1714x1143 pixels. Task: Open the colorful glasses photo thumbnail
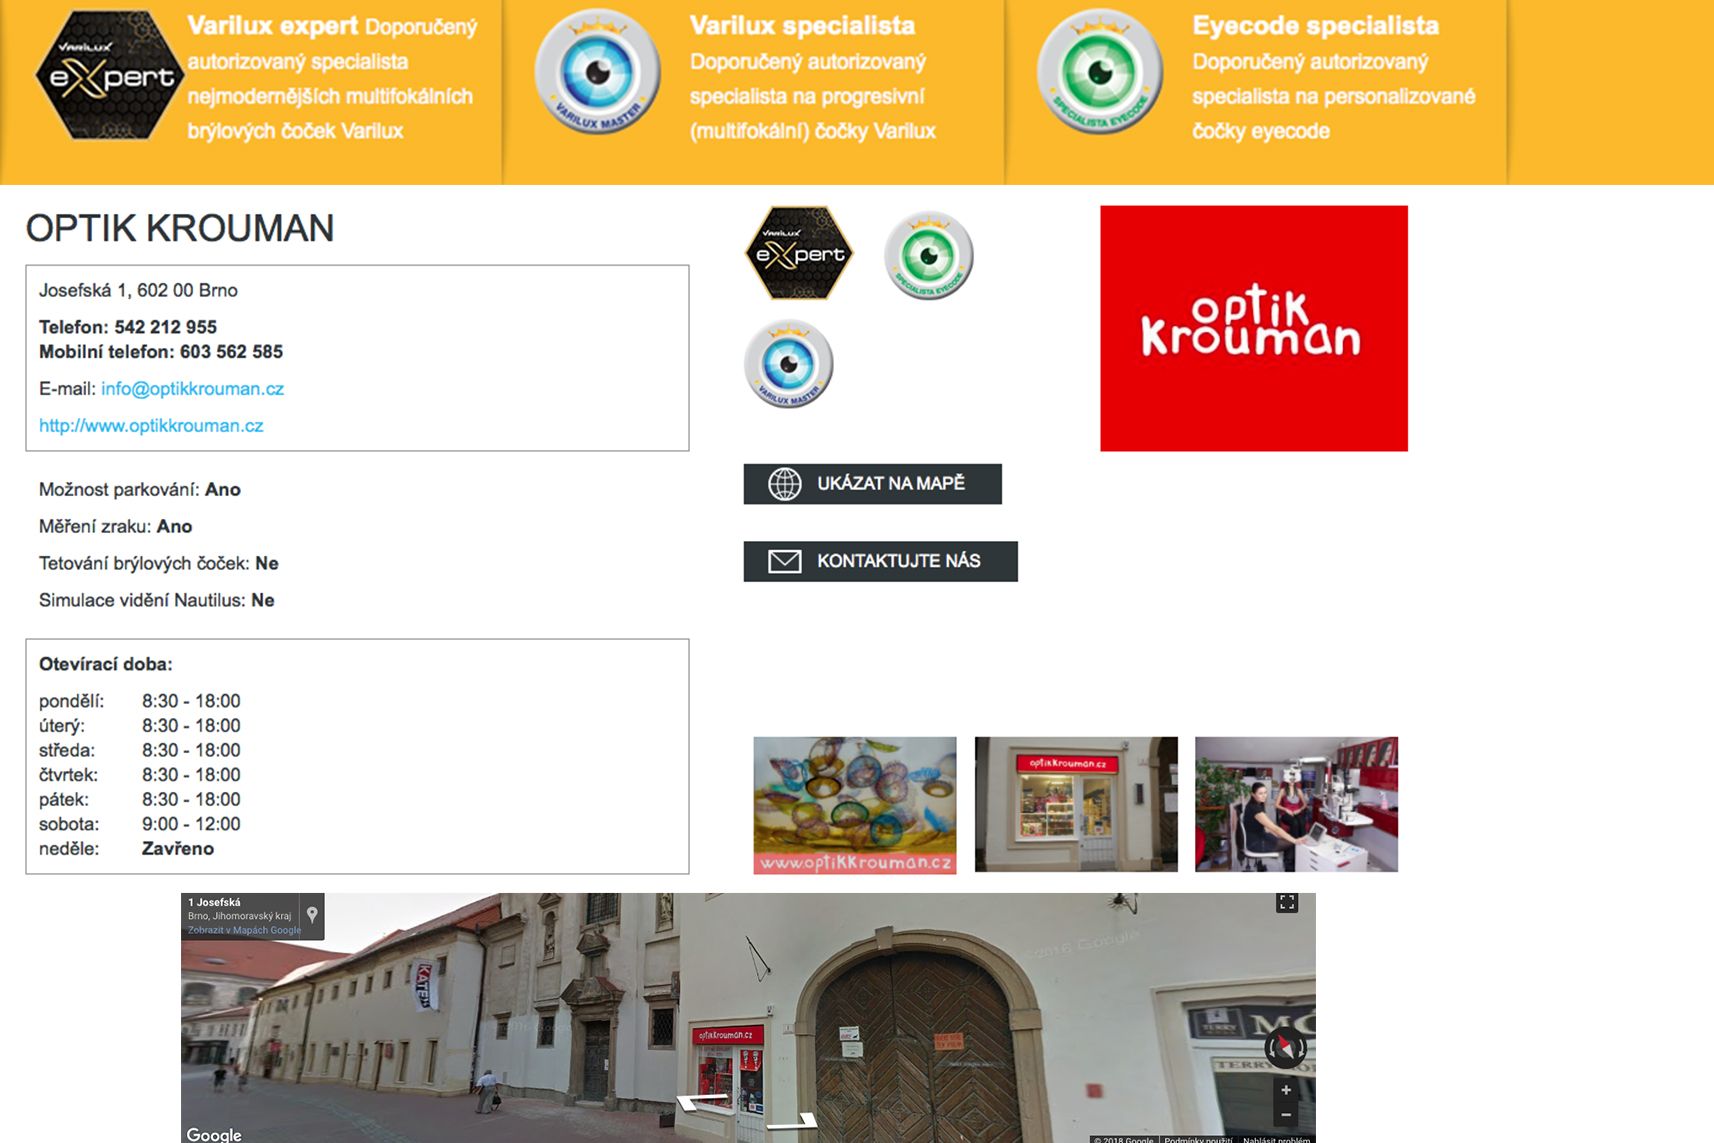pyautogui.click(x=855, y=805)
